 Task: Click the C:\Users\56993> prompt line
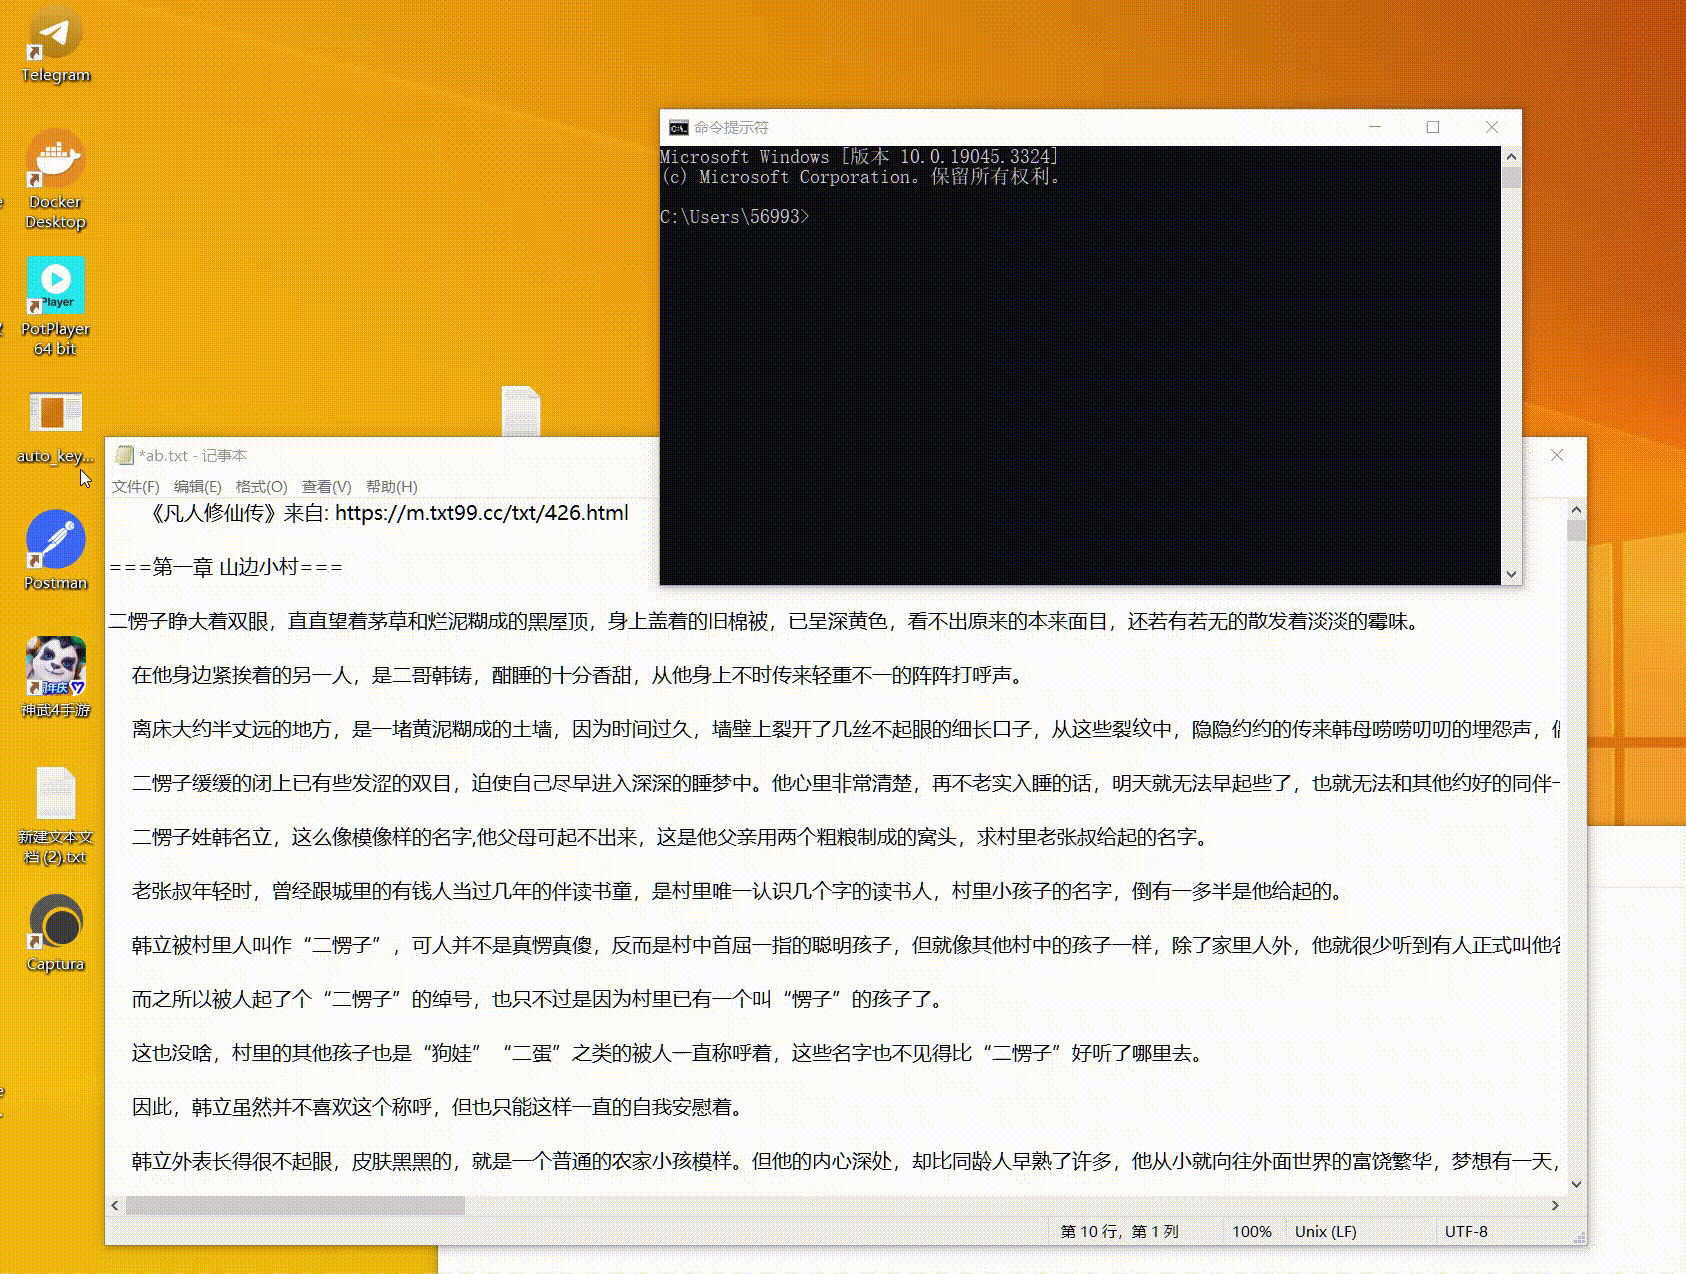[x=735, y=216]
